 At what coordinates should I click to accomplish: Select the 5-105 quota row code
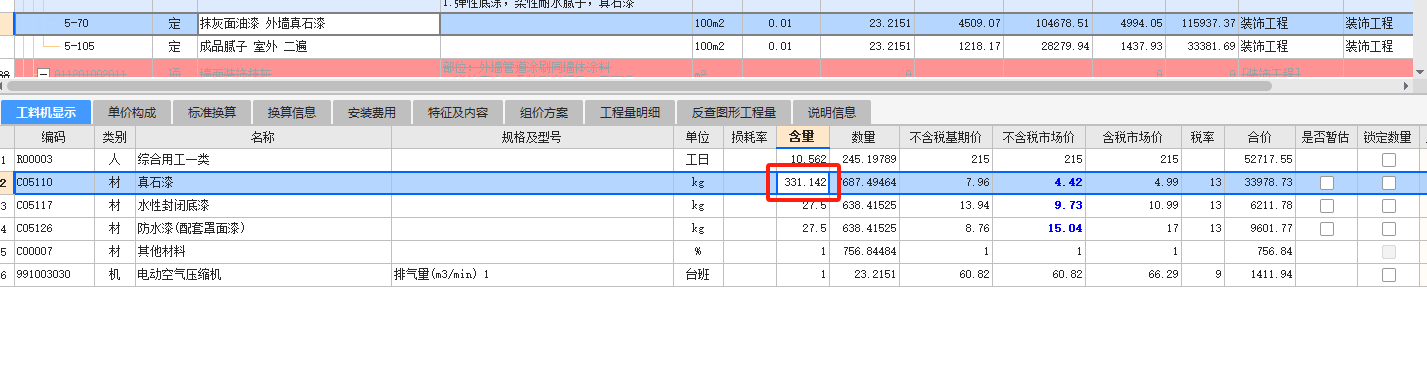click(80, 46)
